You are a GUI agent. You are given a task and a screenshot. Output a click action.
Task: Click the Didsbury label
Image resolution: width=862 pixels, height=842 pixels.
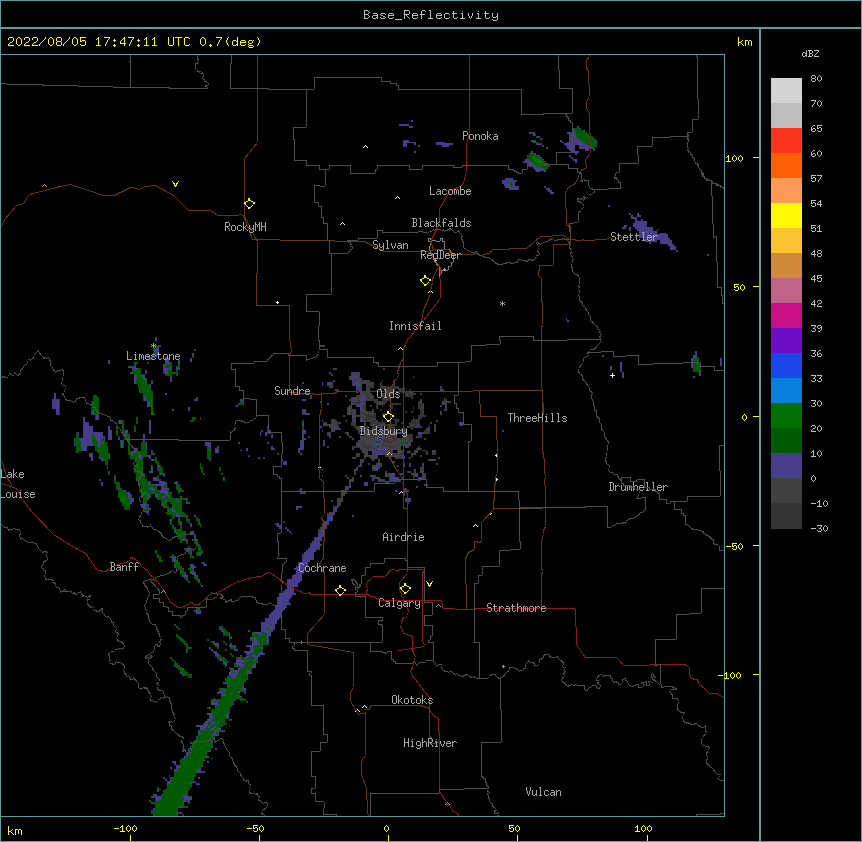pos(383,431)
